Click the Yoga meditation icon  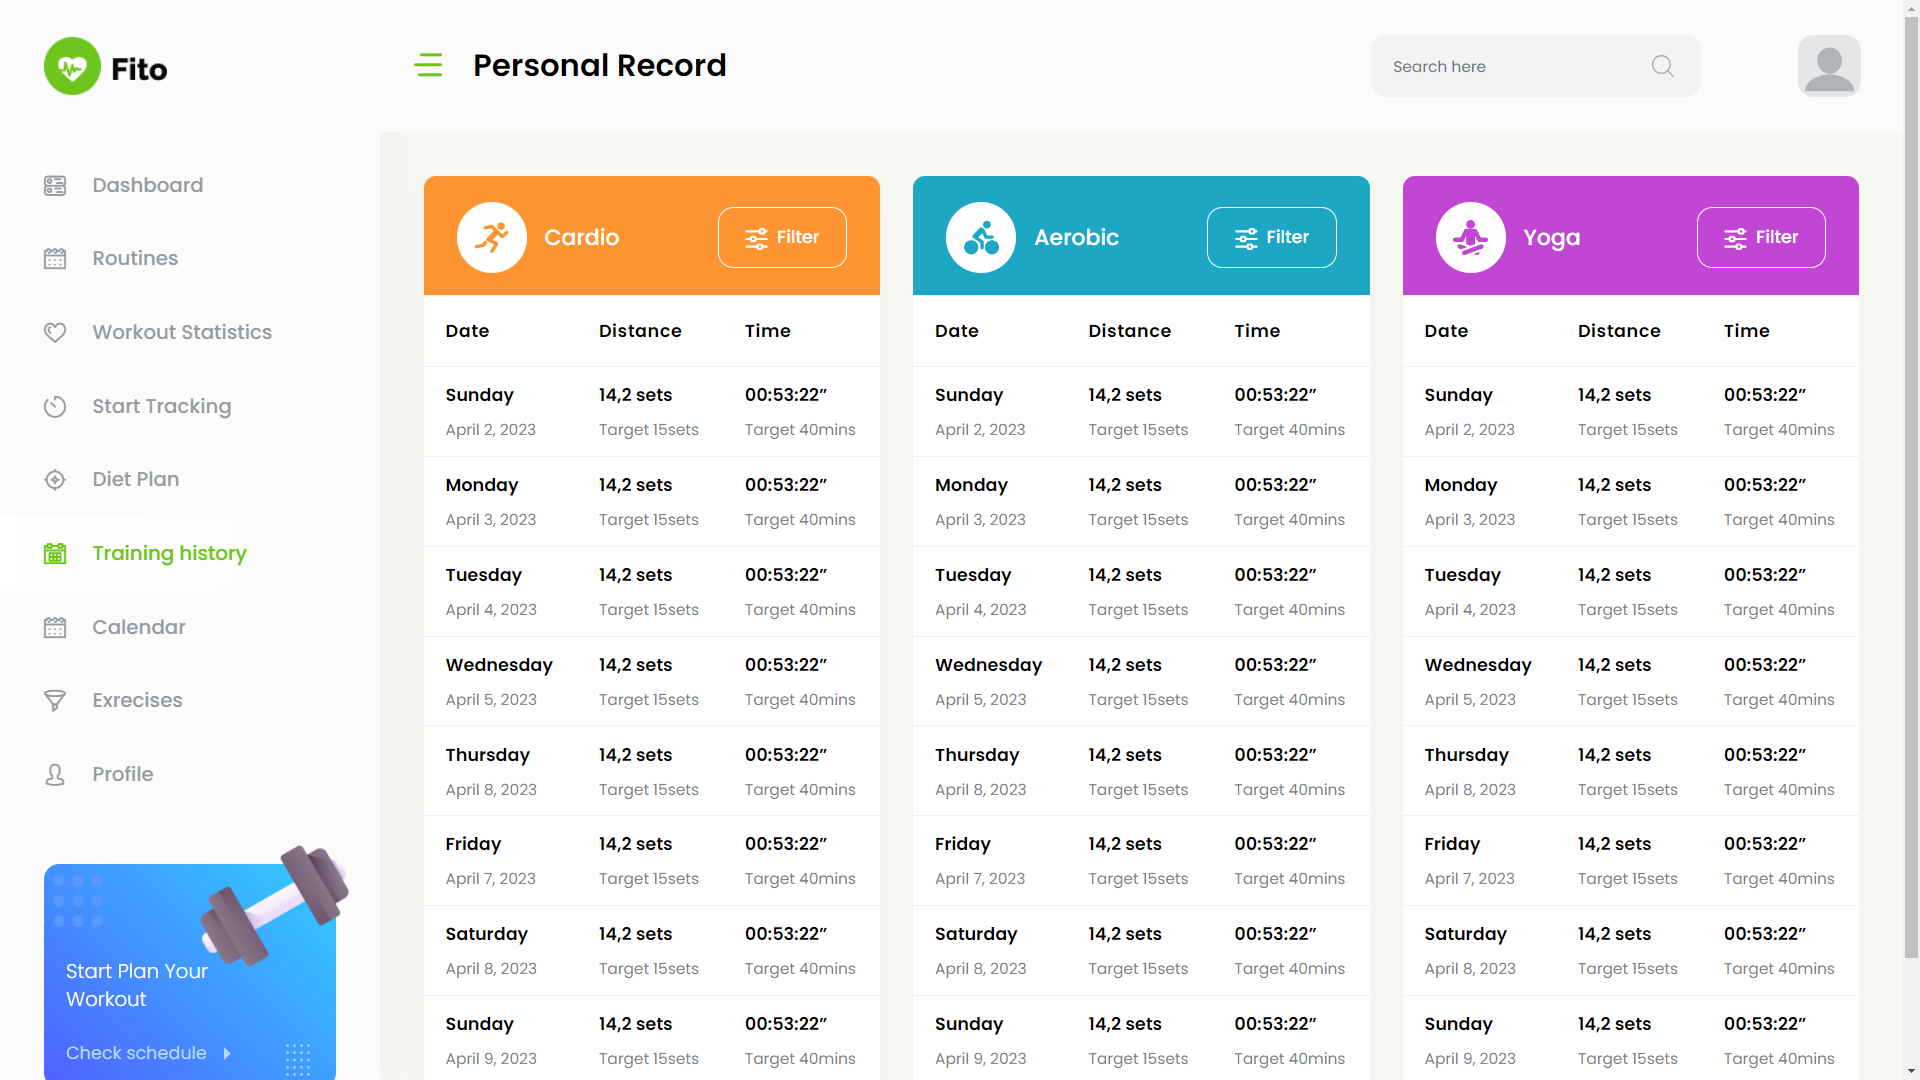pyautogui.click(x=1470, y=238)
